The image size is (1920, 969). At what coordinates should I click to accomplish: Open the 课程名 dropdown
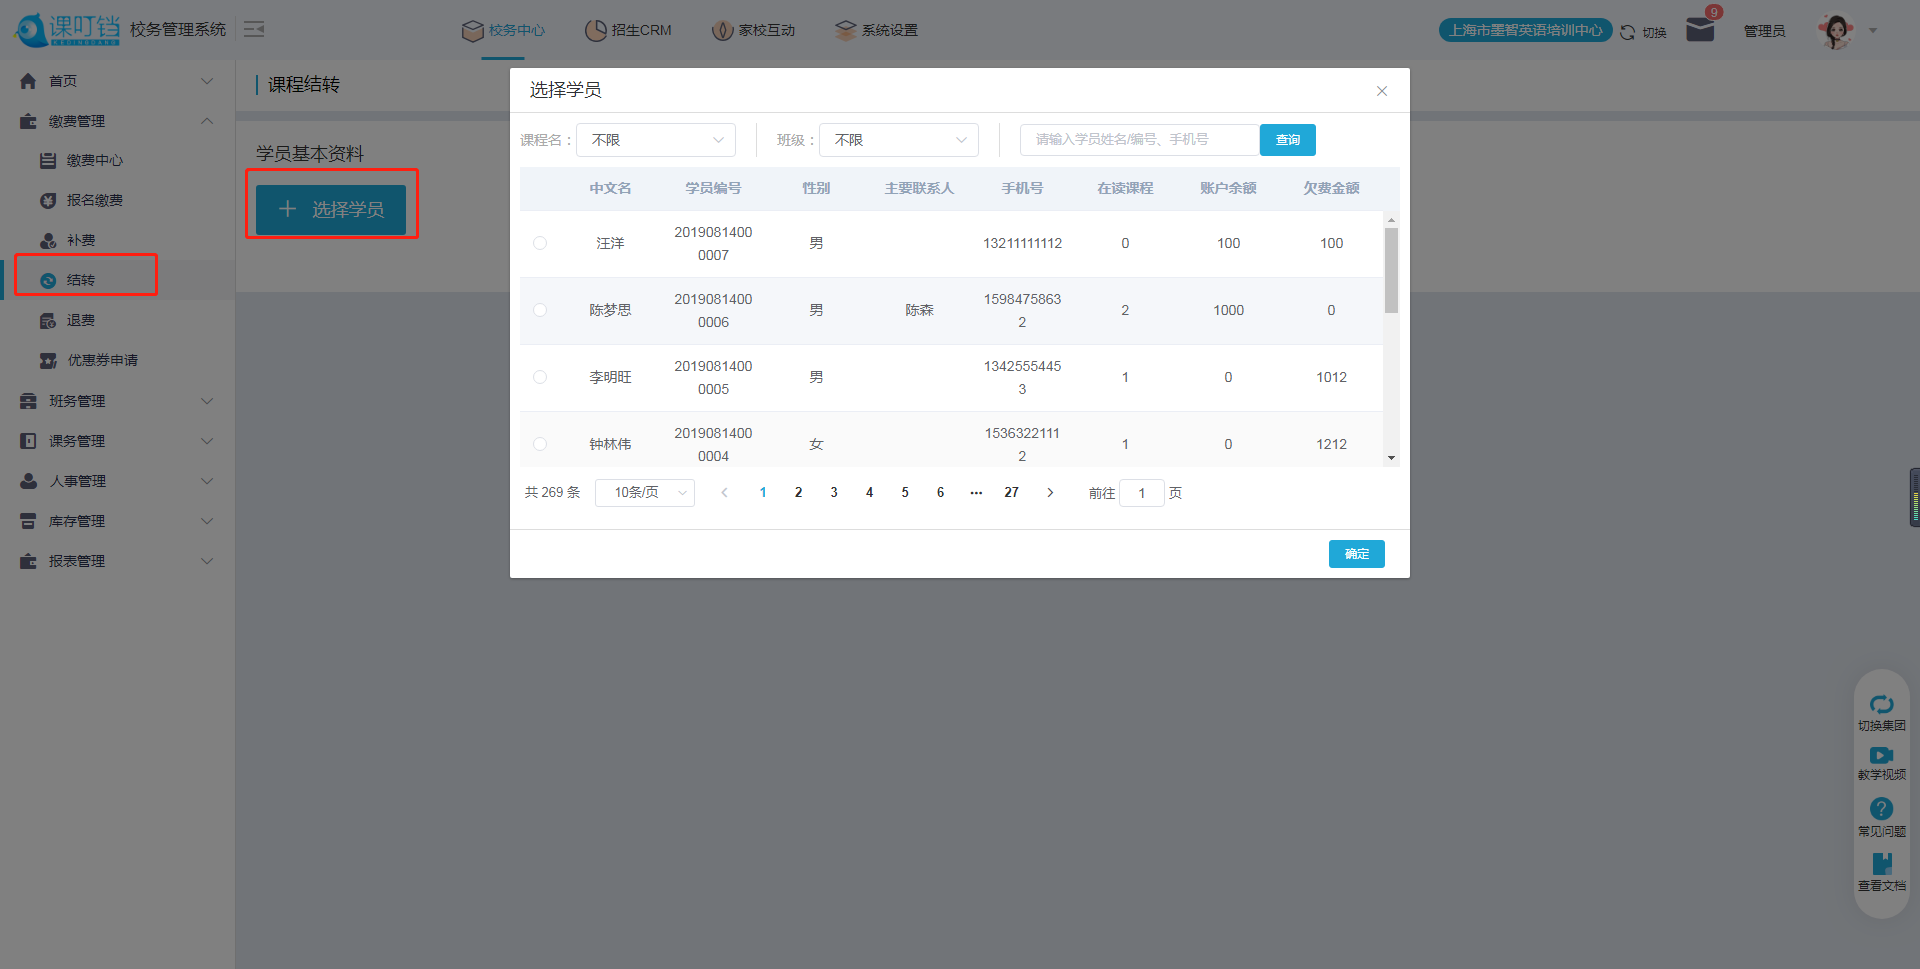[656, 140]
